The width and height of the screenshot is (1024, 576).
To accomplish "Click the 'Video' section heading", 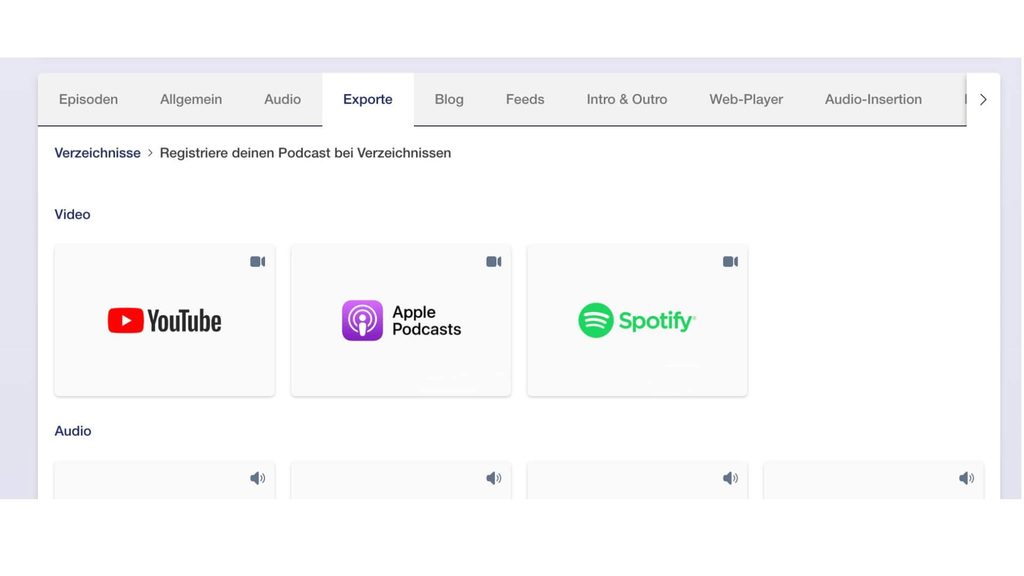I will [72, 214].
